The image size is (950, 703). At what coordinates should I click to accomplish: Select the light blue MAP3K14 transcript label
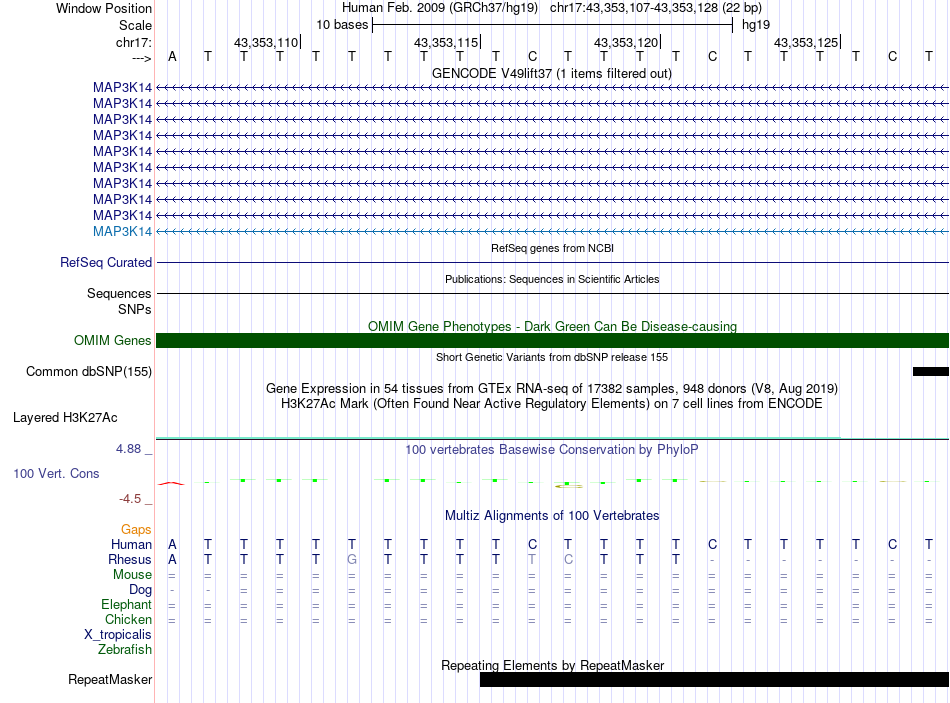click(122, 232)
